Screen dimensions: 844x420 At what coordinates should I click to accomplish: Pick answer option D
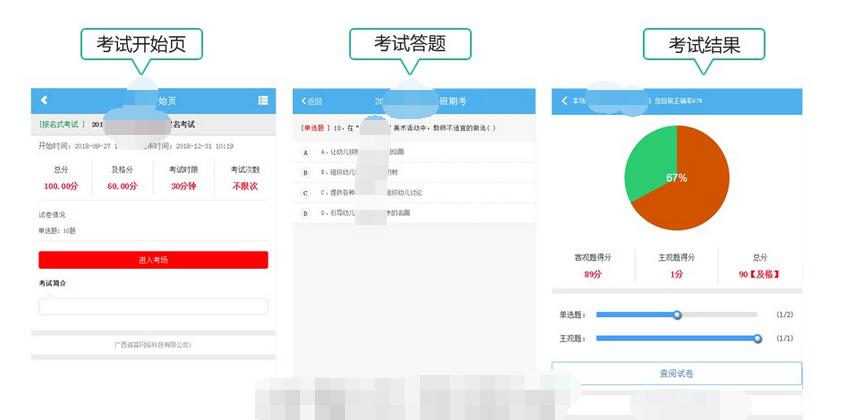305,213
